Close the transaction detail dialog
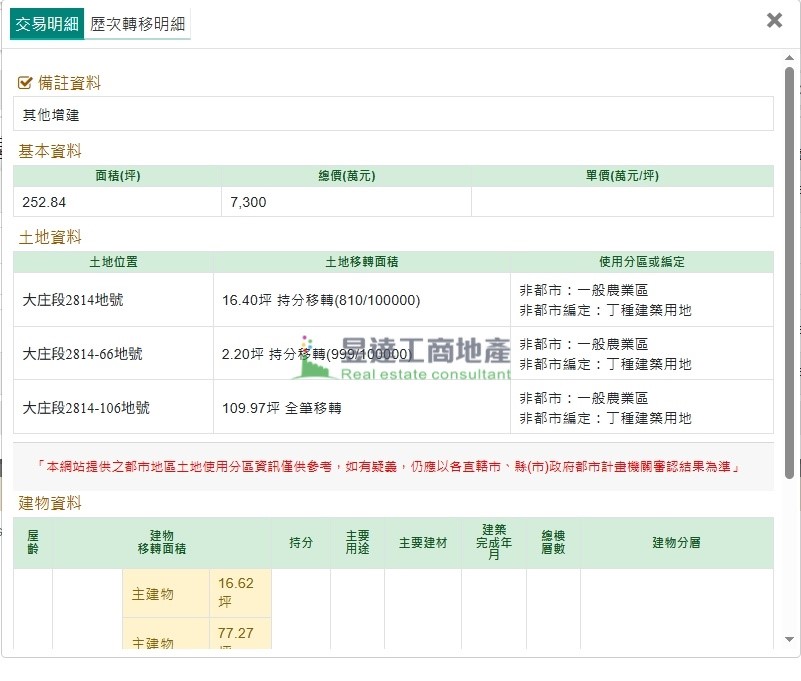The height and width of the screenshot is (681, 801). tap(774, 20)
